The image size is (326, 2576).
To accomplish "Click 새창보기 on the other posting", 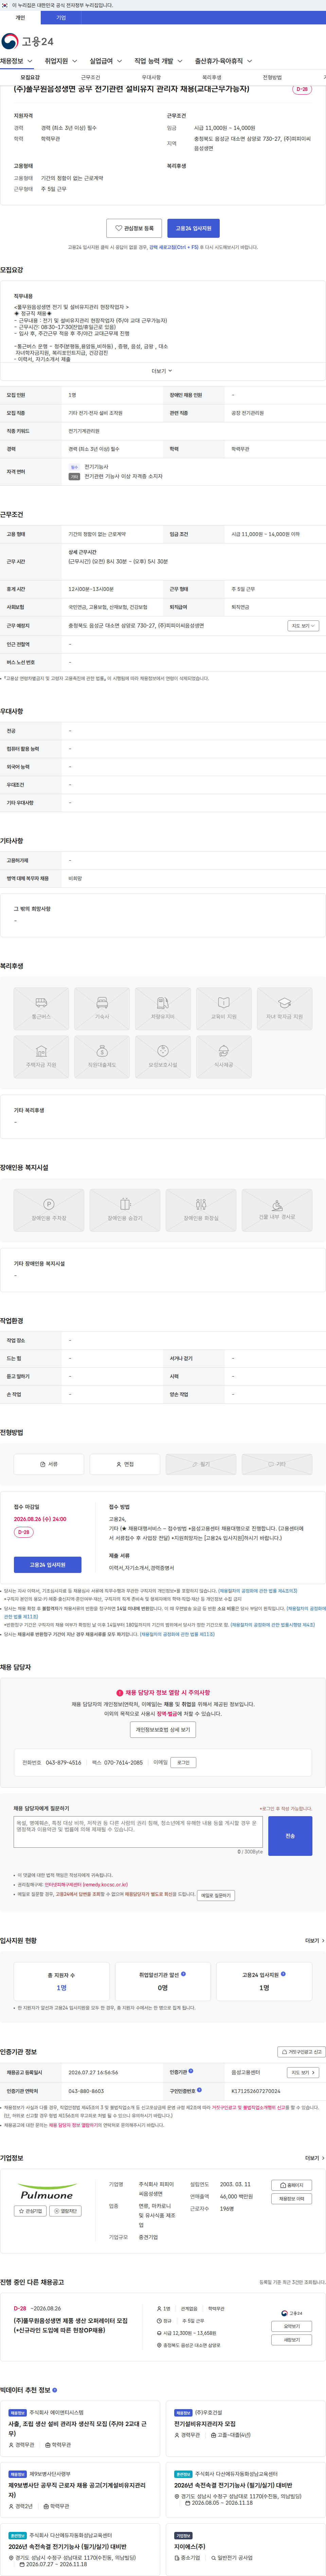I will pyautogui.click(x=292, y=2340).
